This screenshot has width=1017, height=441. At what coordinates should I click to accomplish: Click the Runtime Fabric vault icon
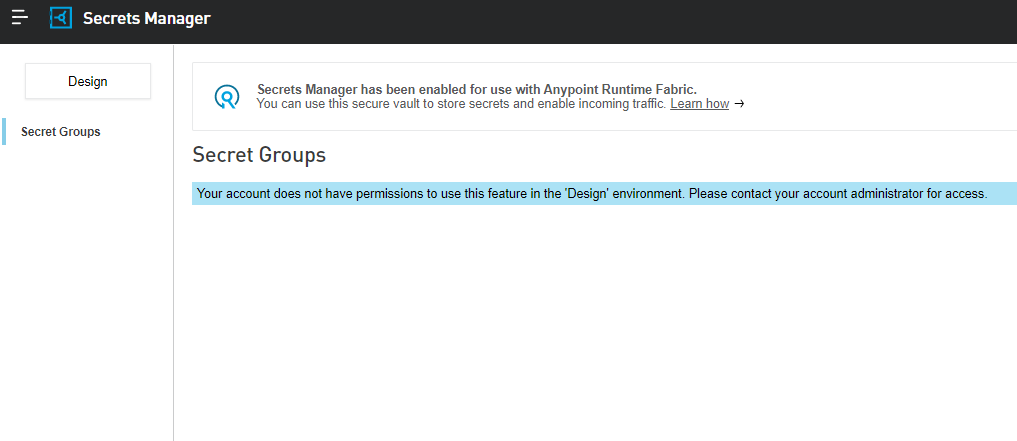pyautogui.click(x=227, y=96)
